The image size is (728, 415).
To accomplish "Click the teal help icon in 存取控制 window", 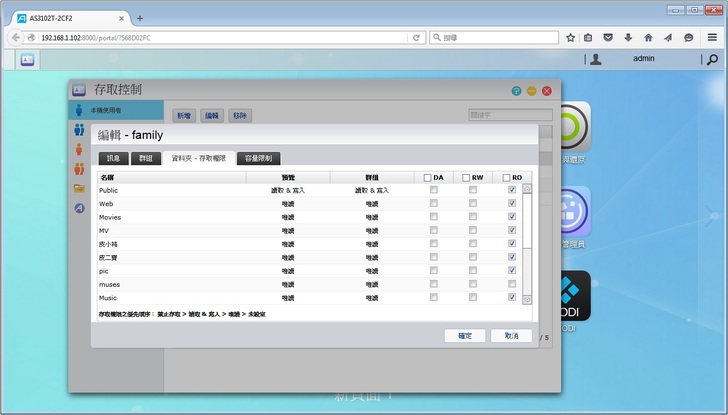I will tap(517, 91).
